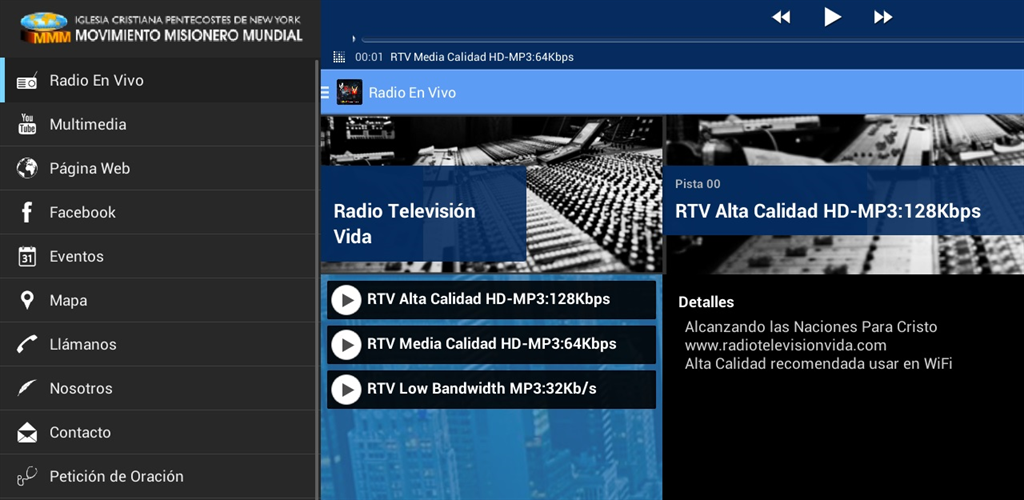The width and height of the screenshot is (1024, 500).
Task: Click 'Alta Calidad recomendada usar en WiFi' text
Action: (818, 364)
